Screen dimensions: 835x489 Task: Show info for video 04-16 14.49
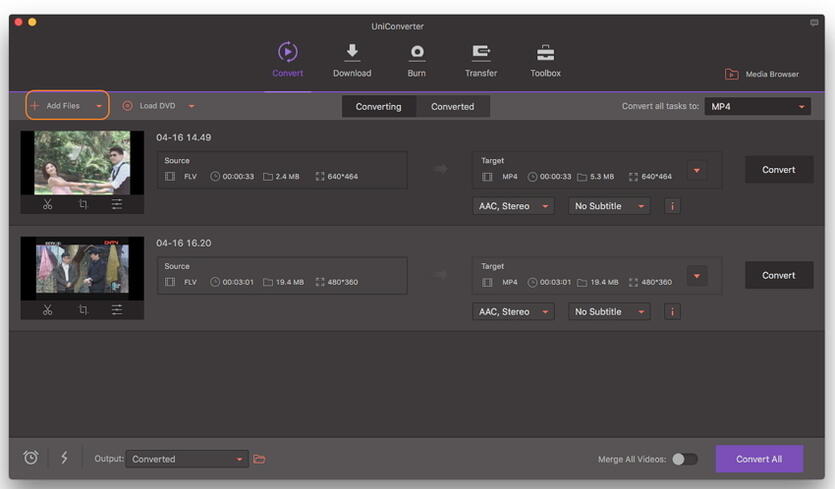673,206
